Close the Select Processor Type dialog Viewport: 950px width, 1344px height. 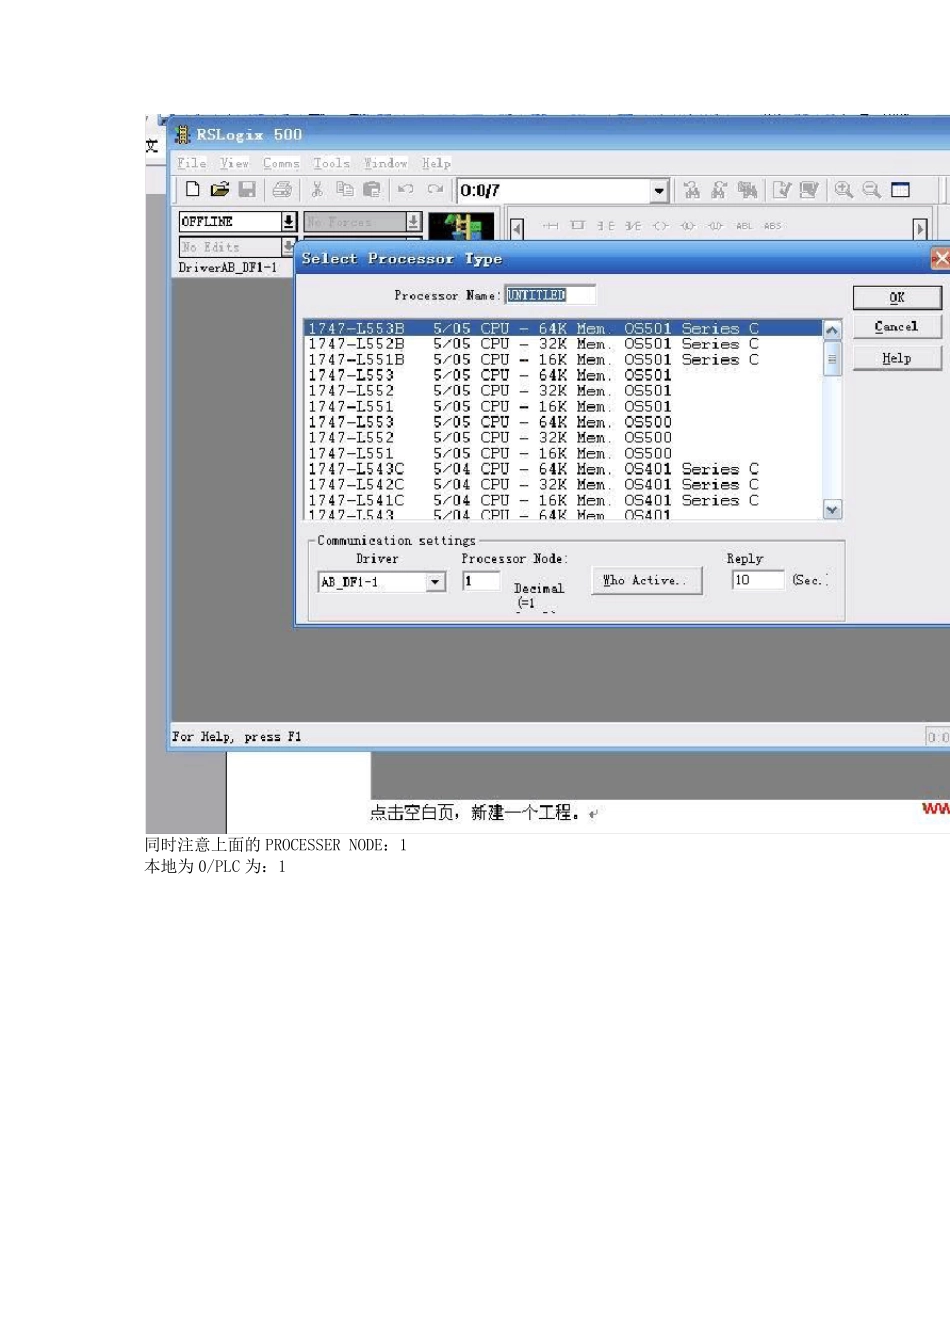[x=940, y=259]
